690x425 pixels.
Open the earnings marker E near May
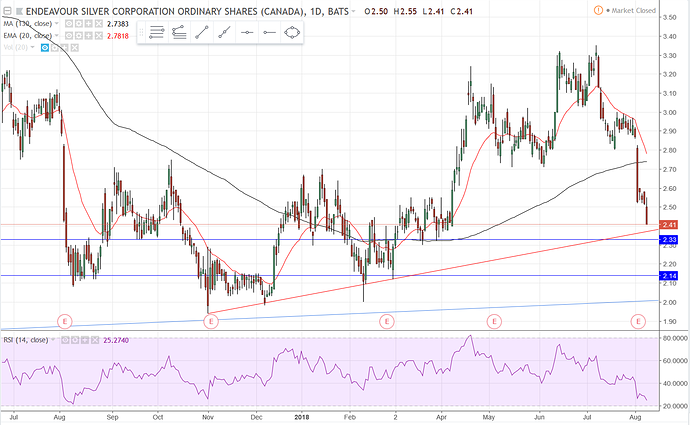point(494,322)
